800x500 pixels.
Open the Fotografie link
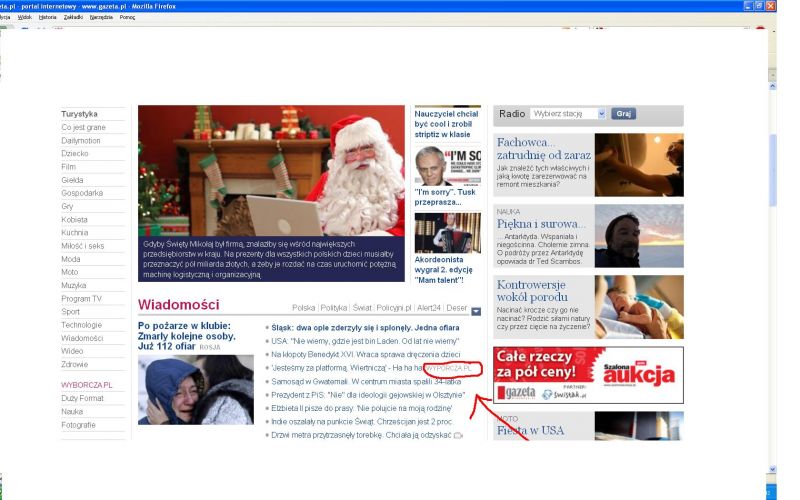click(78, 424)
